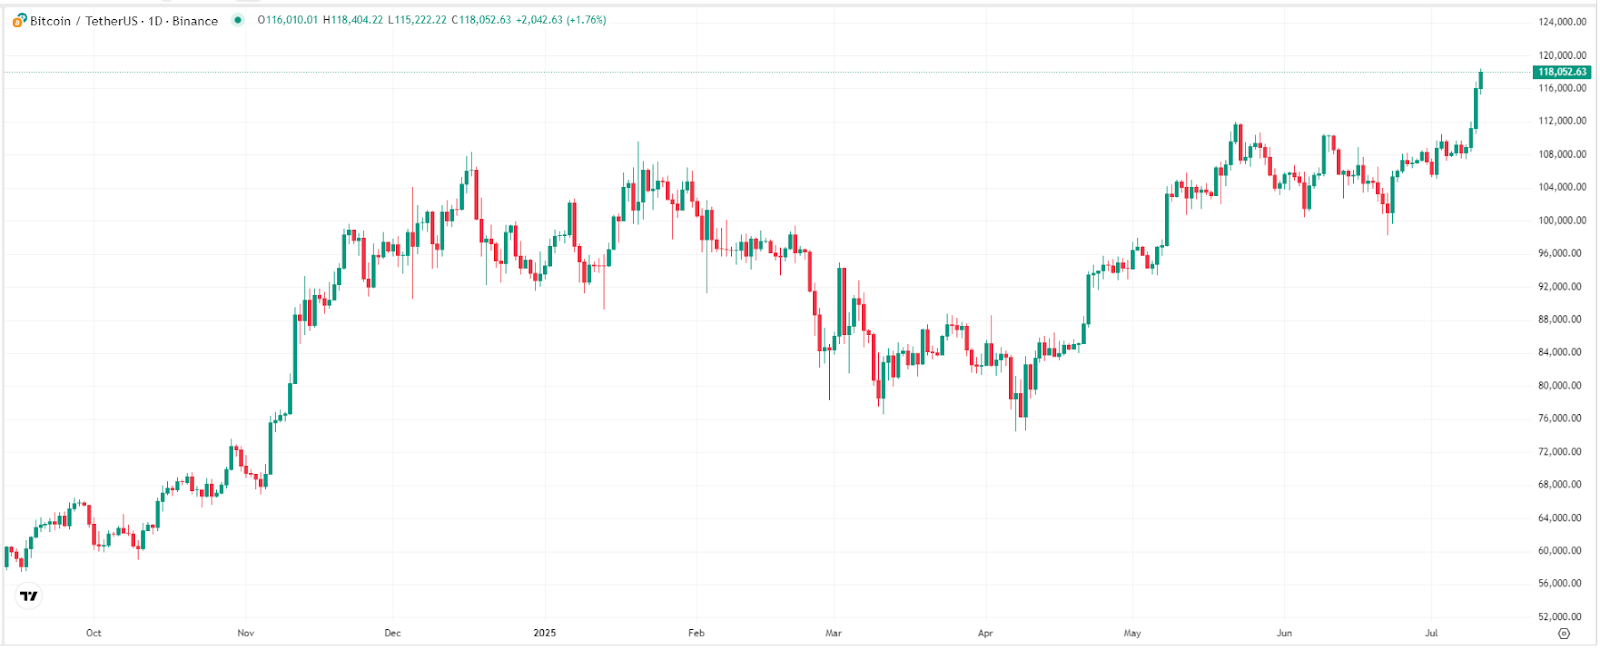Click the Close value 118,052.63 in legend
This screenshot has height=650, width=1600.
click(481, 19)
